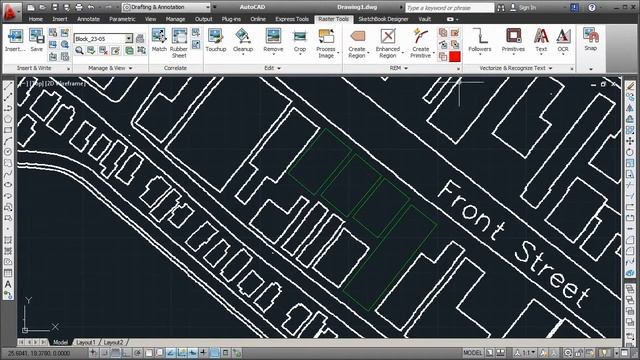Viewport: 640px width, 360px height.
Task: Click the magnifier zoom-to-image icon
Action: coord(79,51)
